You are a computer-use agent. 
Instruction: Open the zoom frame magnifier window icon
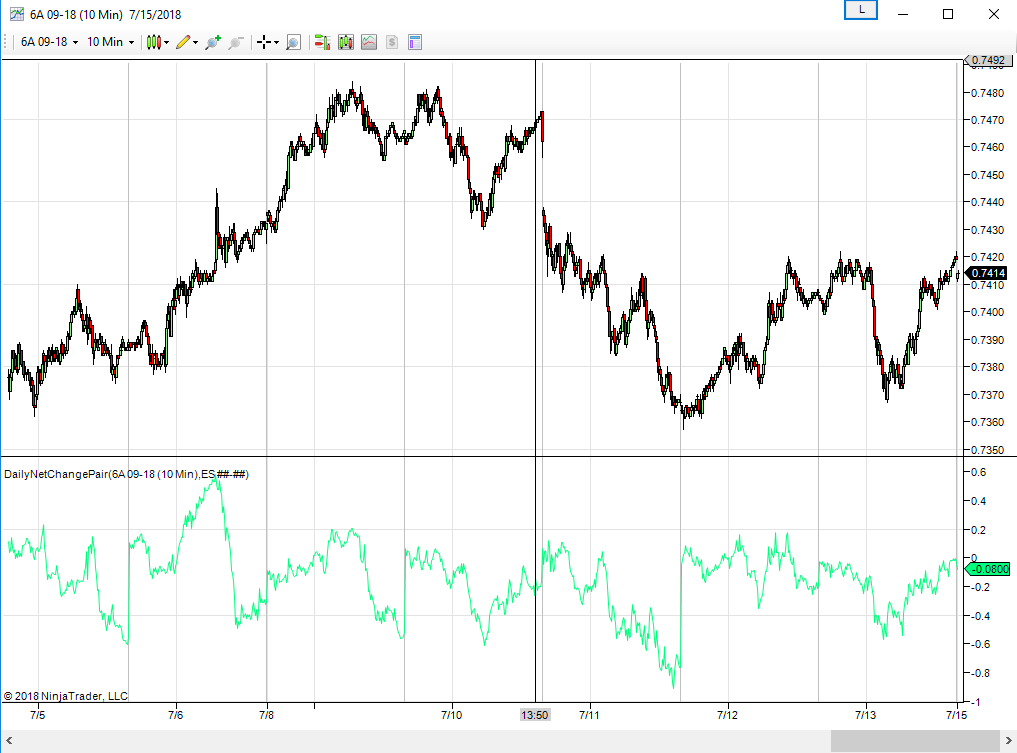pyautogui.click(x=293, y=42)
